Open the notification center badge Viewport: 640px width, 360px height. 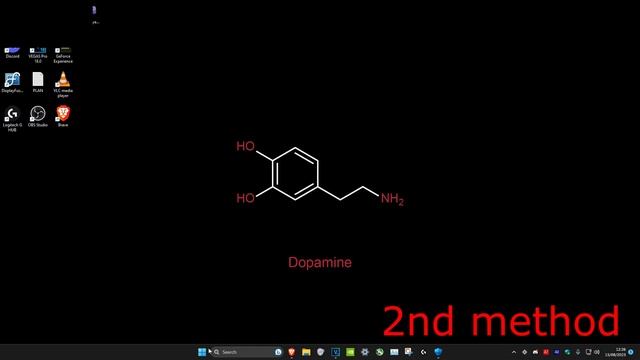coord(631,352)
